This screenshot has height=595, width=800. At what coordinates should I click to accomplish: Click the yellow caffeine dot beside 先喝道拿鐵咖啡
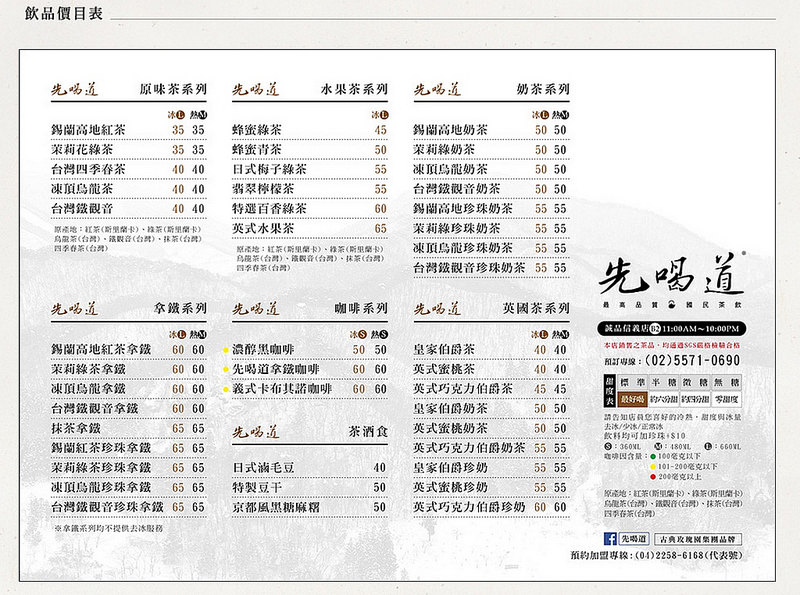pyautogui.click(x=226, y=369)
